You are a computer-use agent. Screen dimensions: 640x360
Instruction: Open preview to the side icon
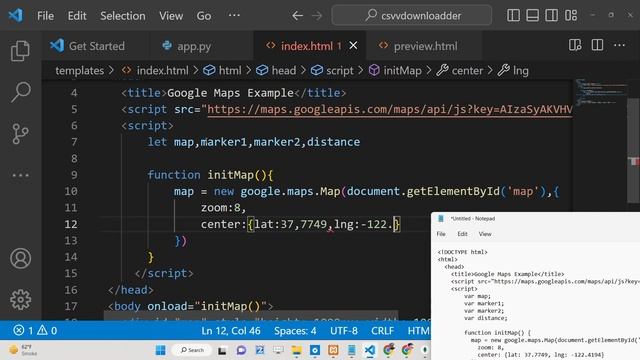575,45
